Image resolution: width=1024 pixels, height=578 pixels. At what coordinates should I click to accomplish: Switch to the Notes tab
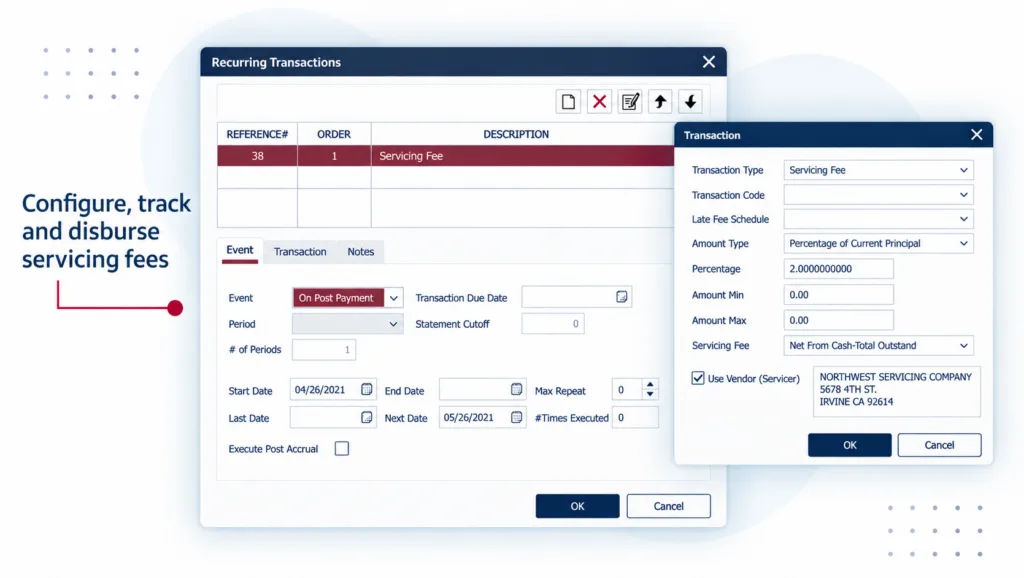click(x=360, y=251)
